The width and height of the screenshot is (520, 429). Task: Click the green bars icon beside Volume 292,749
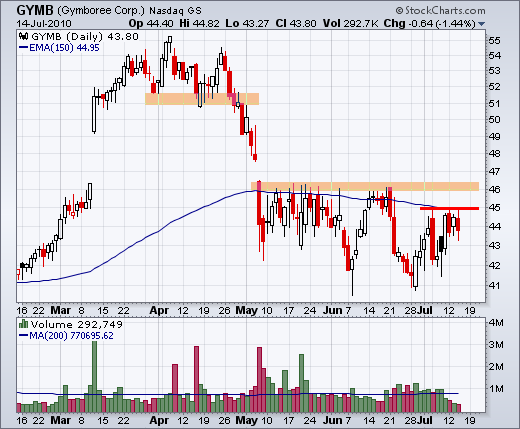click(x=23, y=324)
